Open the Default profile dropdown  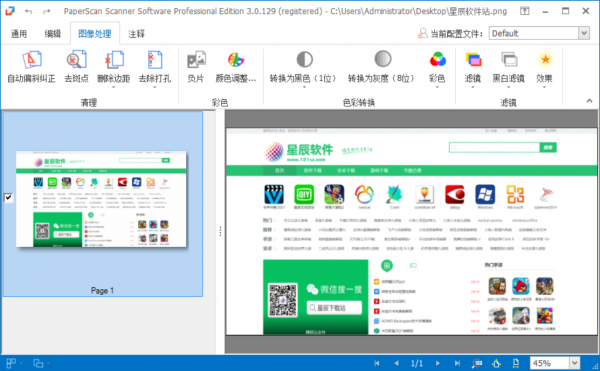pos(584,33)
